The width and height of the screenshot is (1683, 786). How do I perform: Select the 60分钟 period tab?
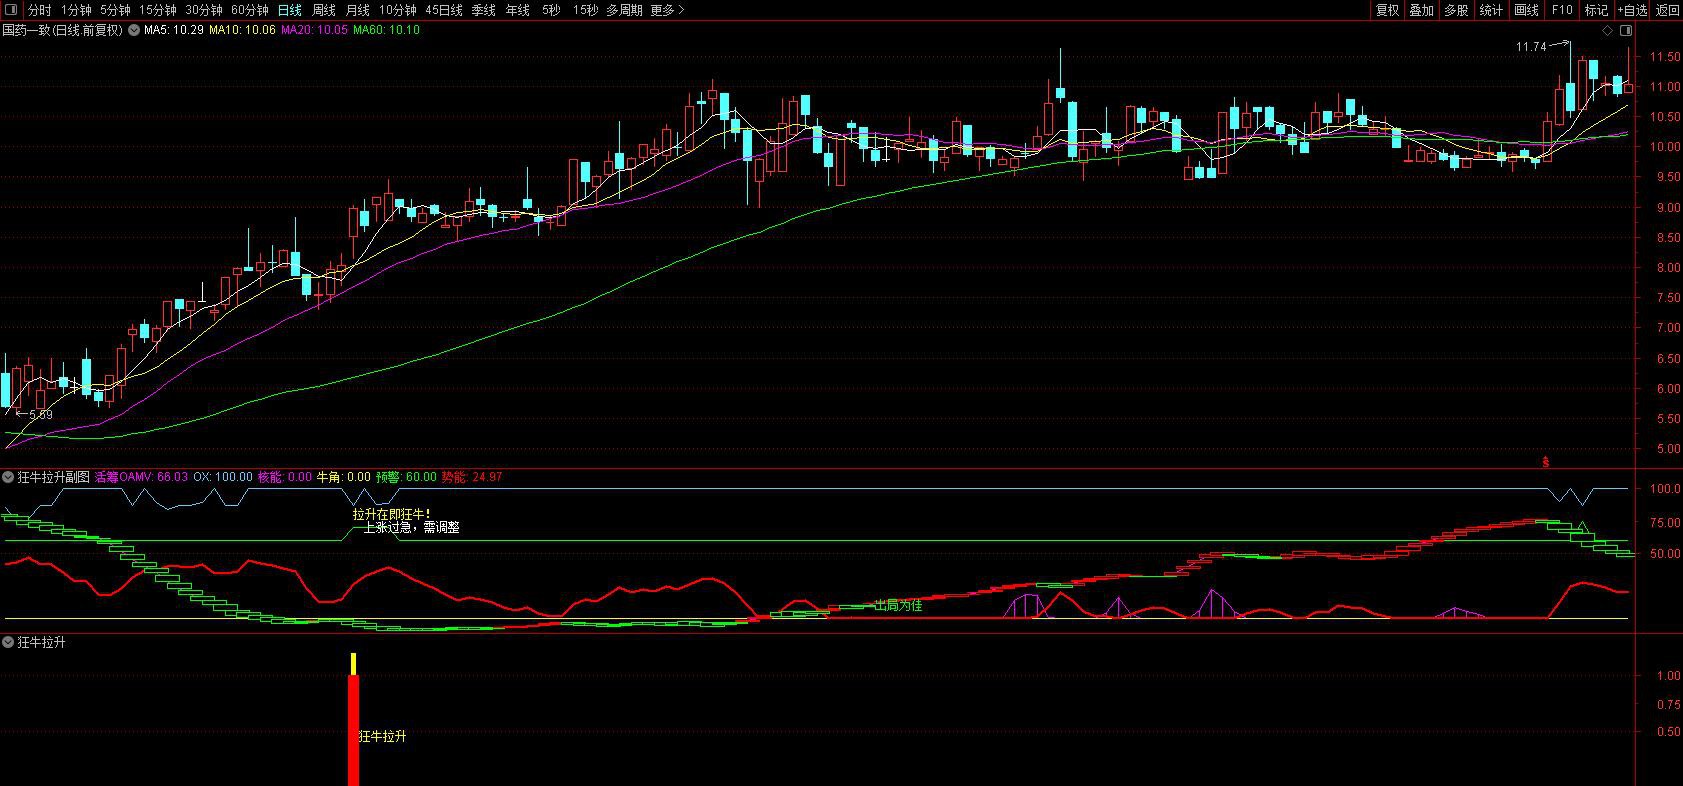[x=249, y=10]
